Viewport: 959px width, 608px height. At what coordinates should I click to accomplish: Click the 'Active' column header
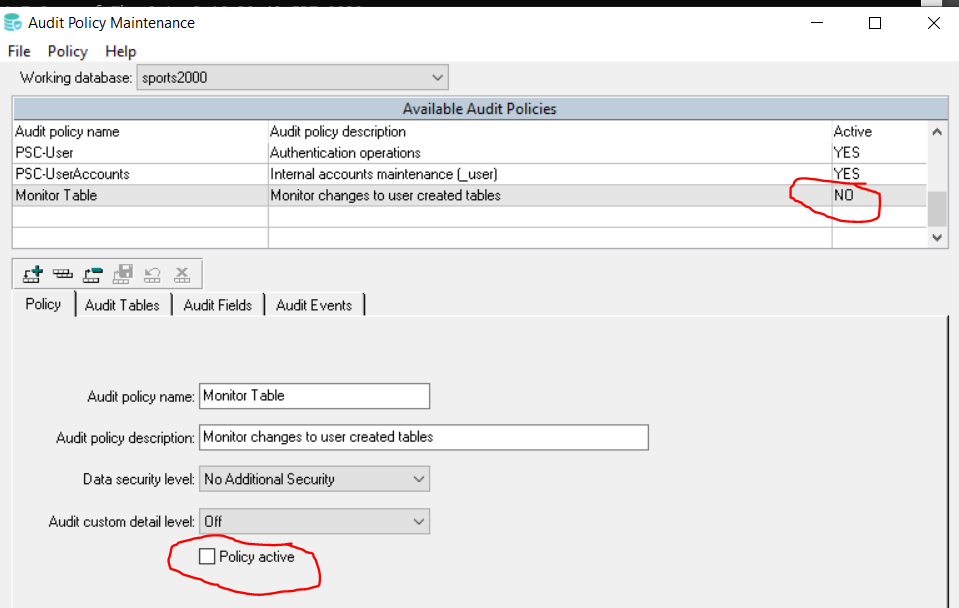pyautogui.click(x=879, y=132)
